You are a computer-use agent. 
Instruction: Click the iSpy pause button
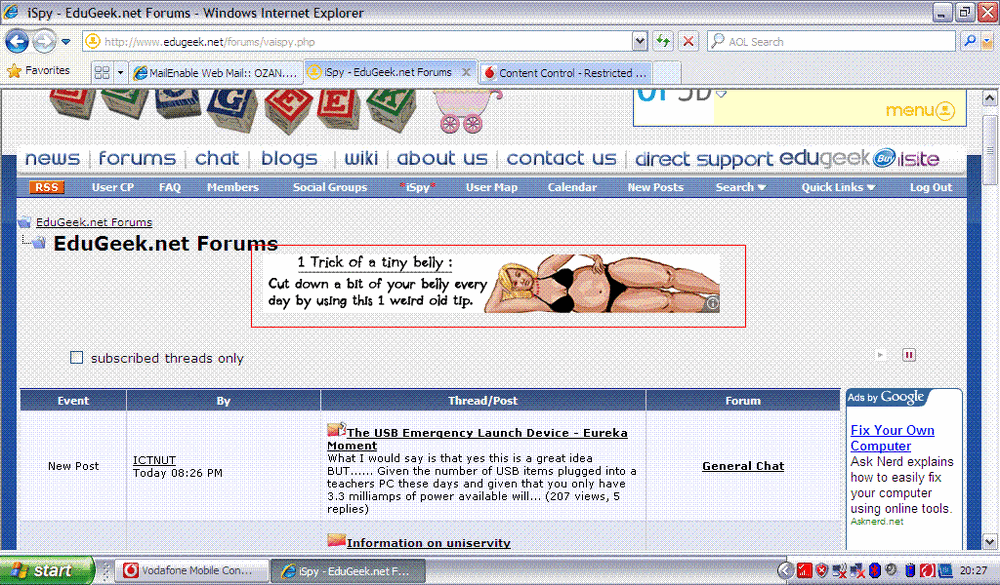pyautogui.click(x=909, y=355)
